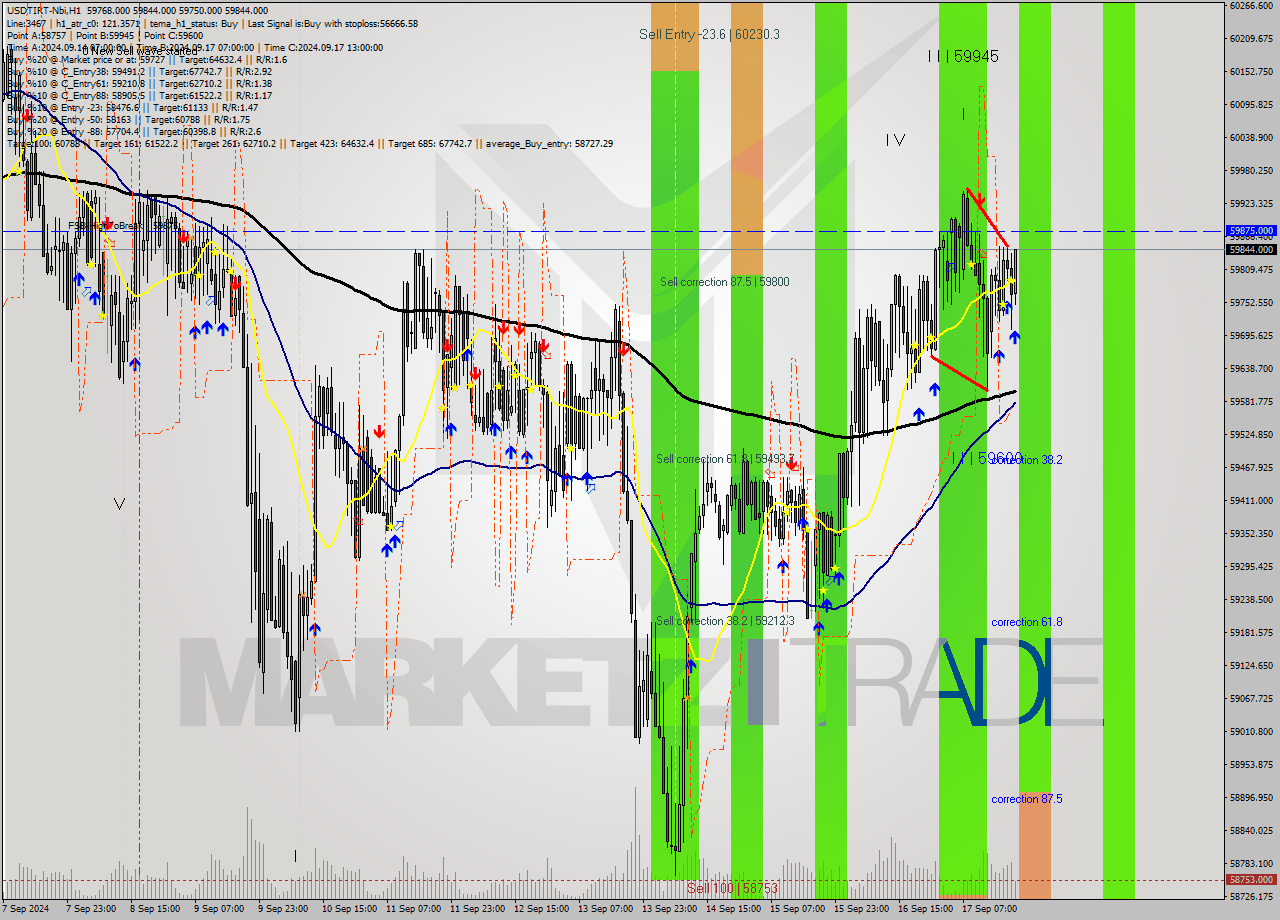Click the 59980.250 price axis label
The width and height of the screenshot is (1280, 920).
[x=1251, y=170]
